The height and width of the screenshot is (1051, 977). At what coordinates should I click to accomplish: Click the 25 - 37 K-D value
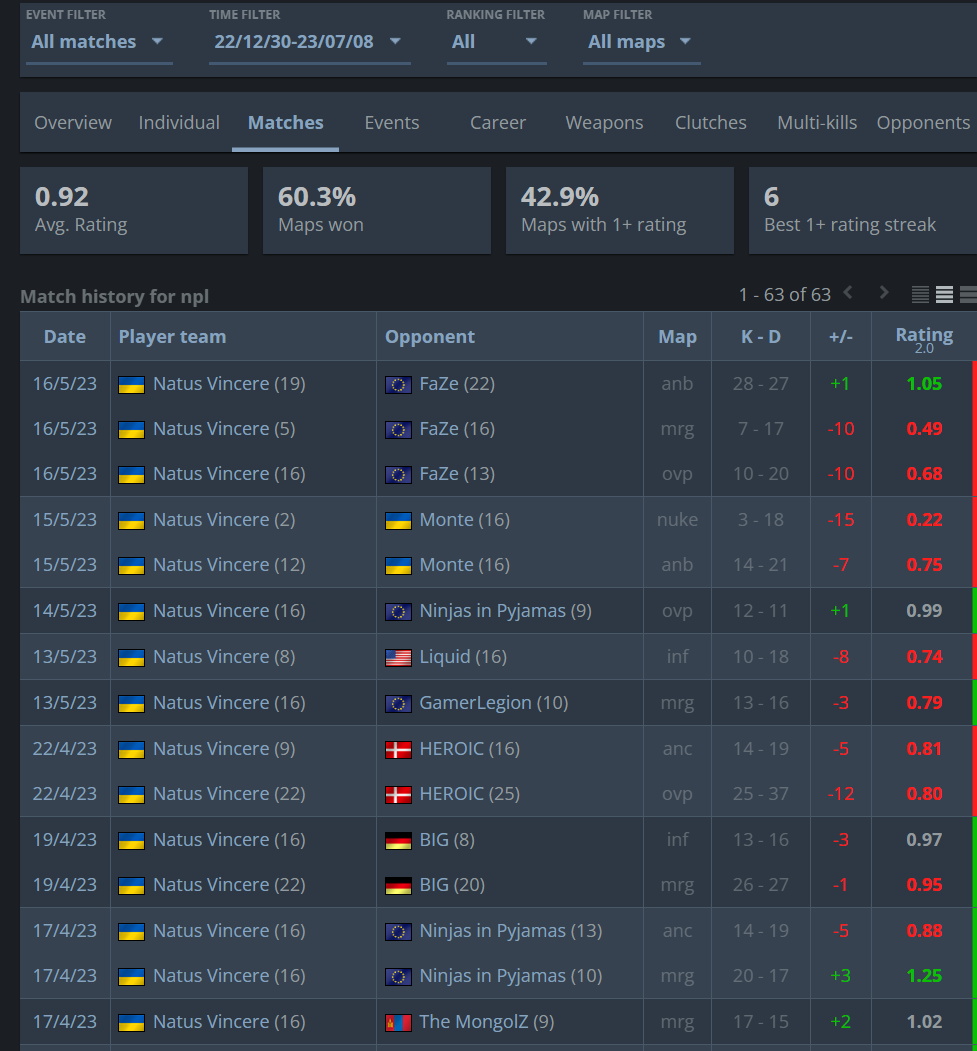[761, 794]
